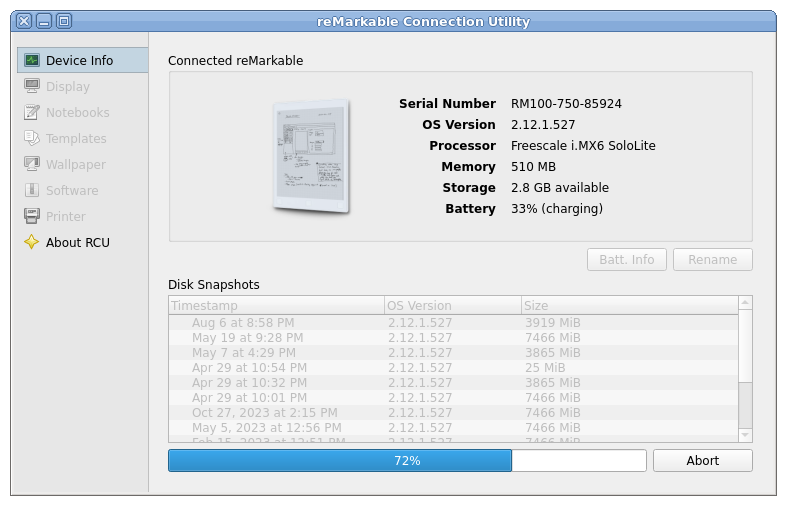
Task: Select the "Apr 29 at 10:54 PM" snapshot
Action: coord(454,368)
